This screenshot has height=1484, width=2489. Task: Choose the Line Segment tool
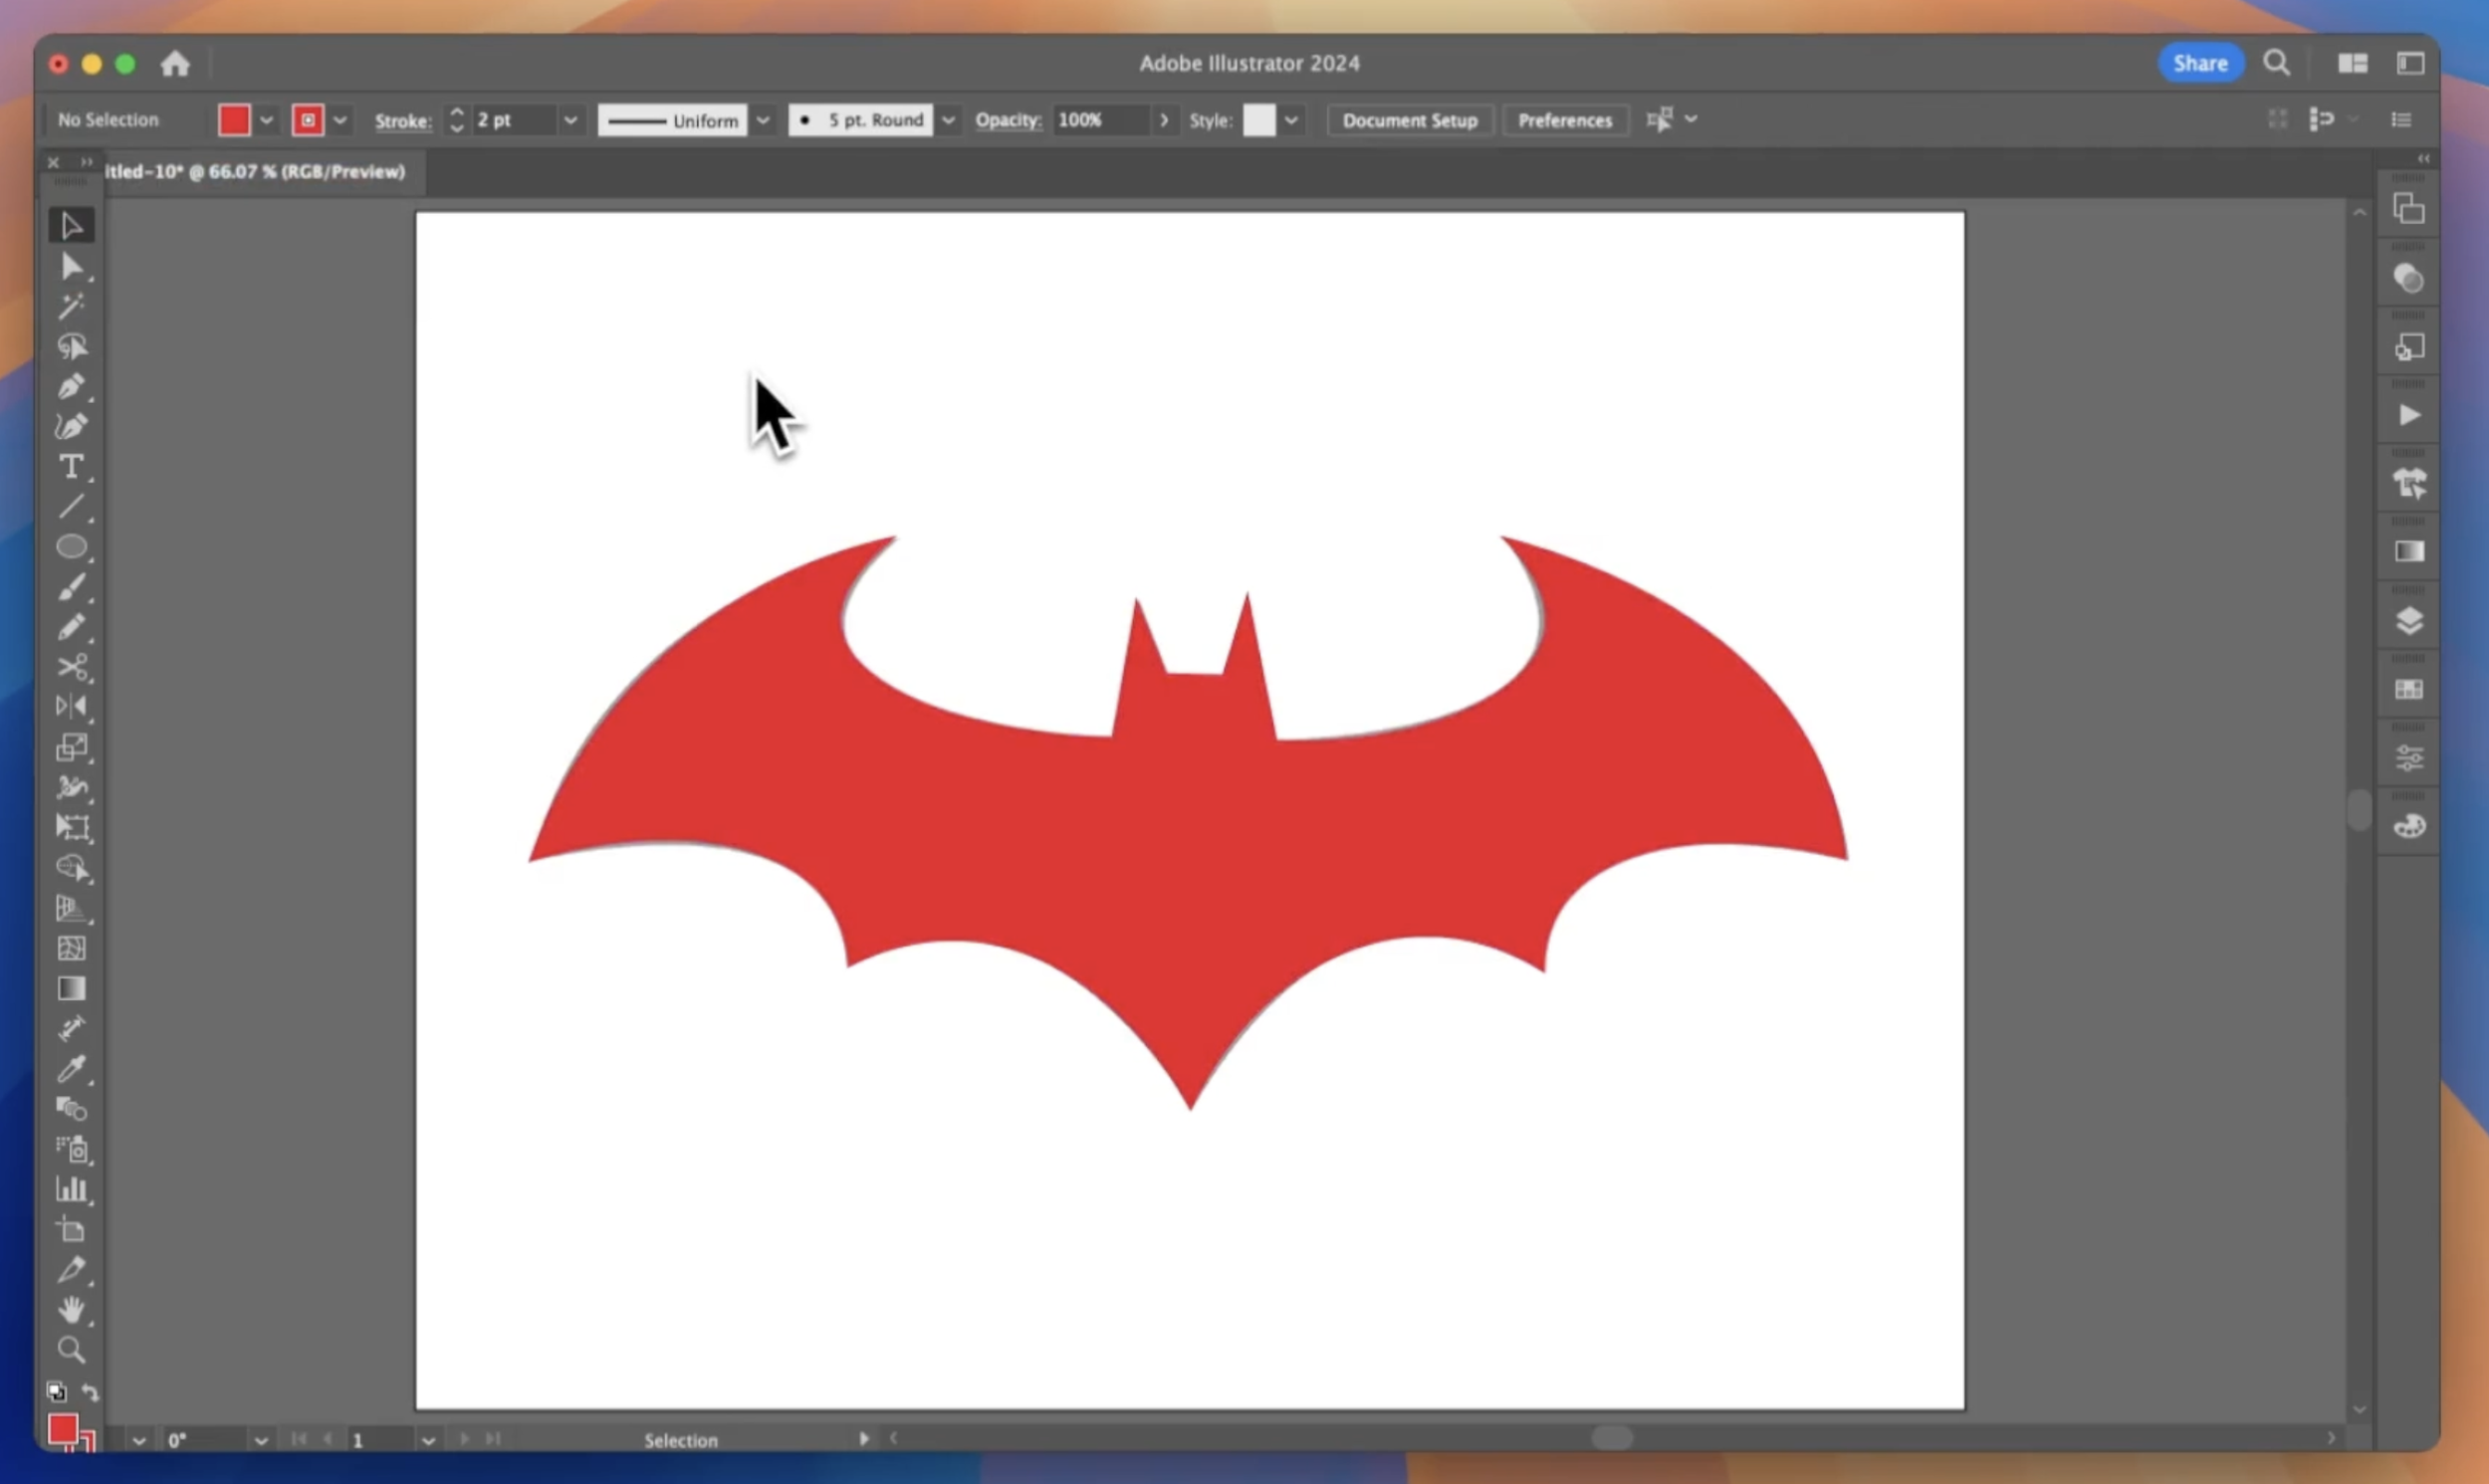pyautogui.click(x=71, y=507)
